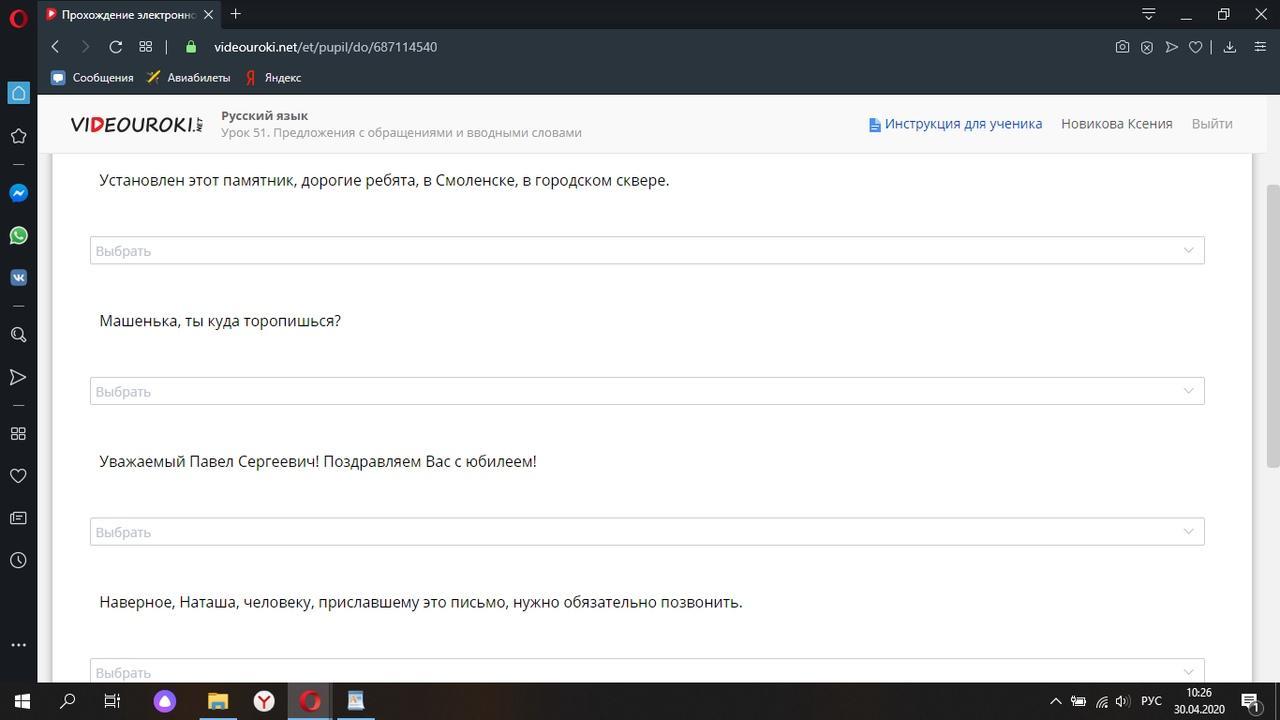1280x720 pixels.
Task: Open the four-squares grid icon in sidebar
Action: (x=18, y=434)
